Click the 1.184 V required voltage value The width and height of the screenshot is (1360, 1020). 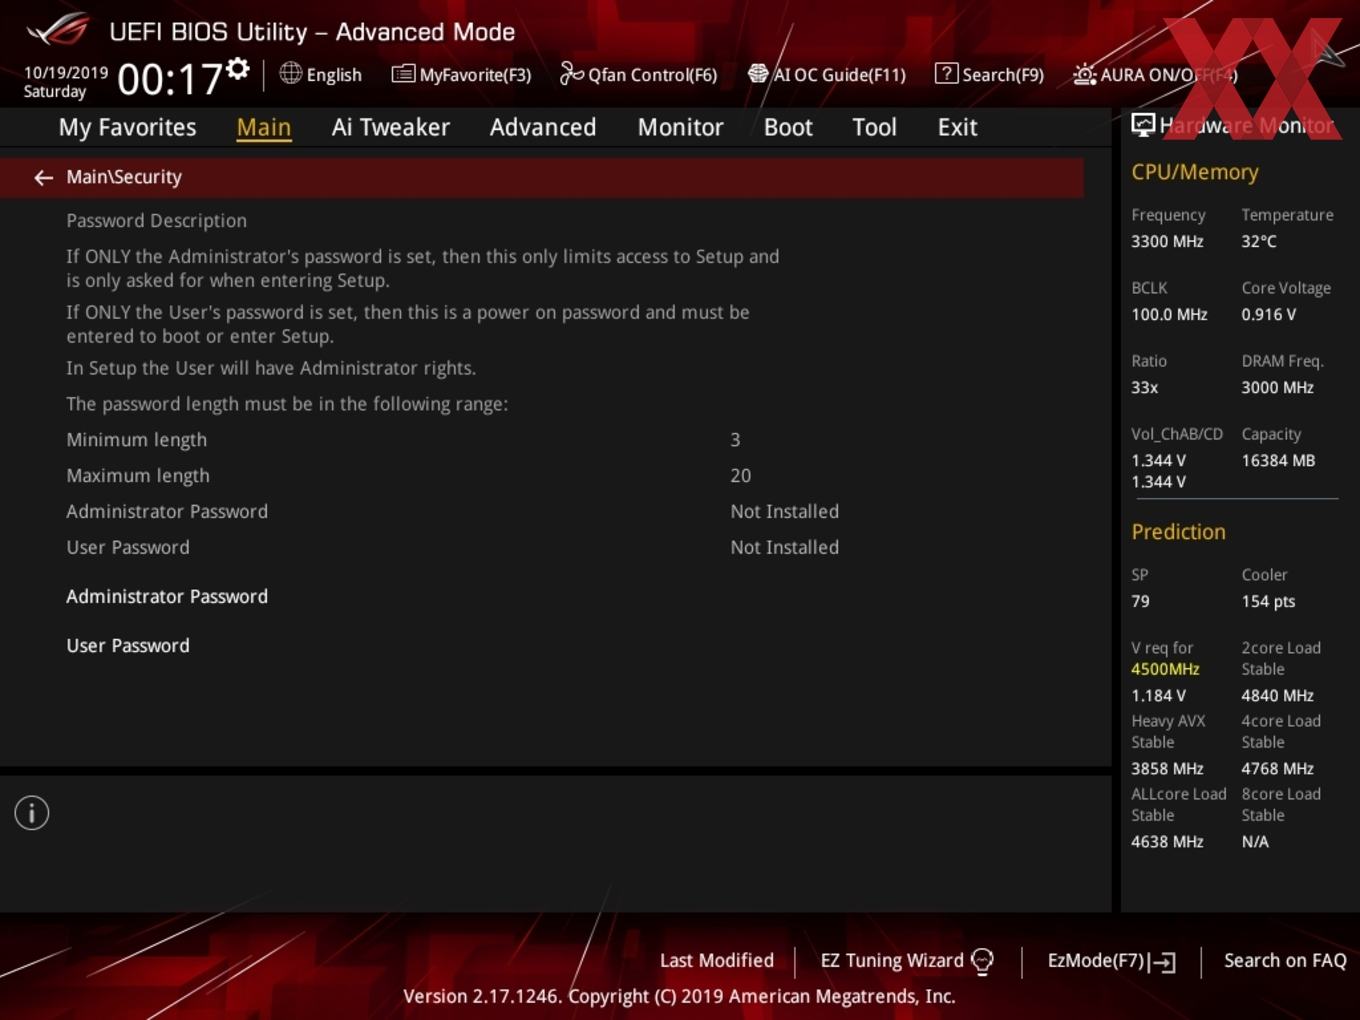pyautogui.click(x=1158, y=695)
